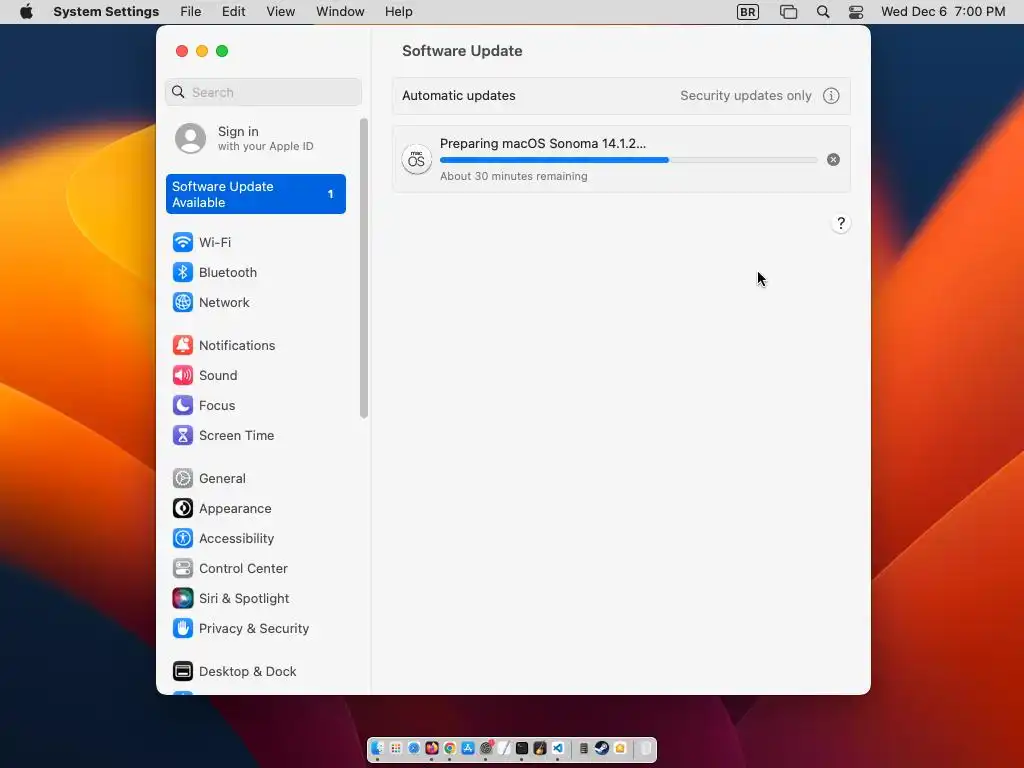
Task: Open Accessibility settings pane
Action: (x=223, y=539)
